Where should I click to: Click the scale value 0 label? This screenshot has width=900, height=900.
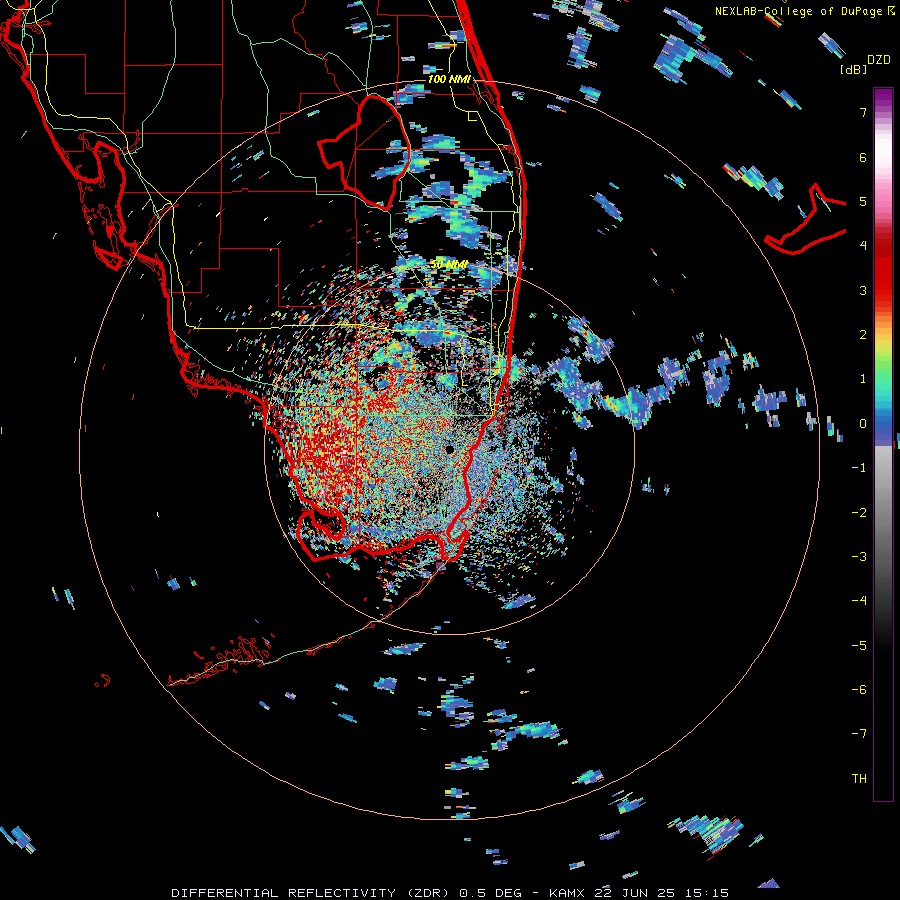[x=863, y=424]
